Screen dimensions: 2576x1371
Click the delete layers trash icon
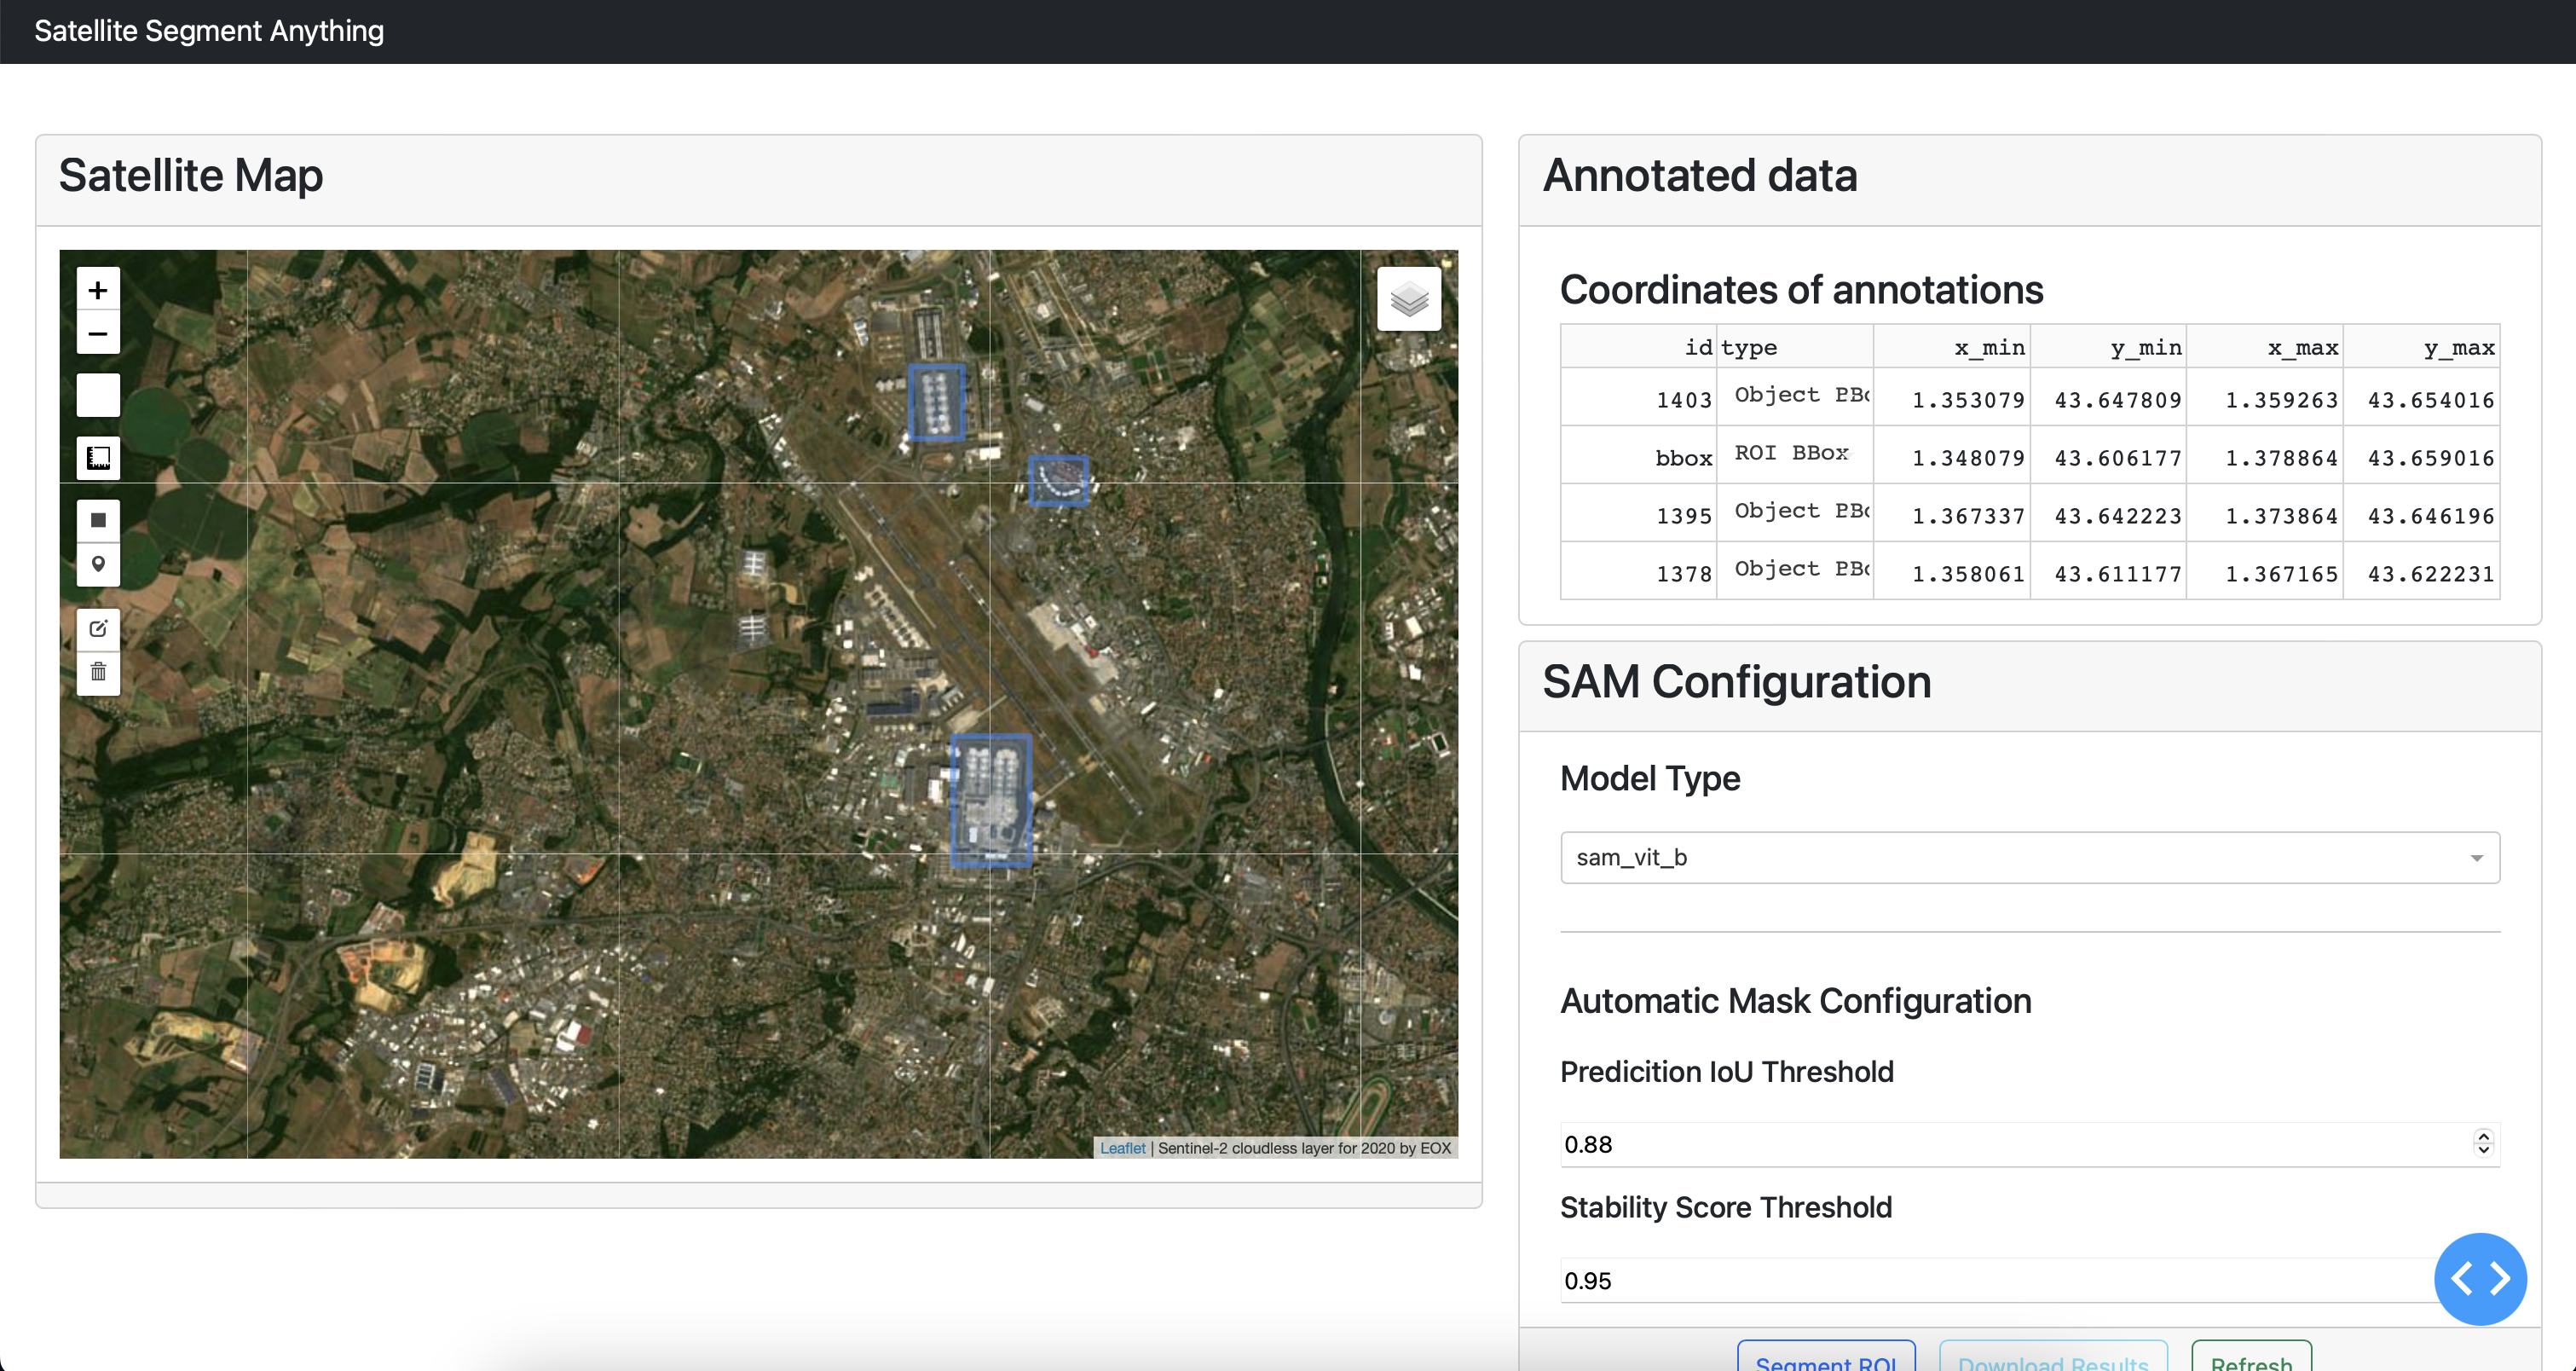click(98, 672)
